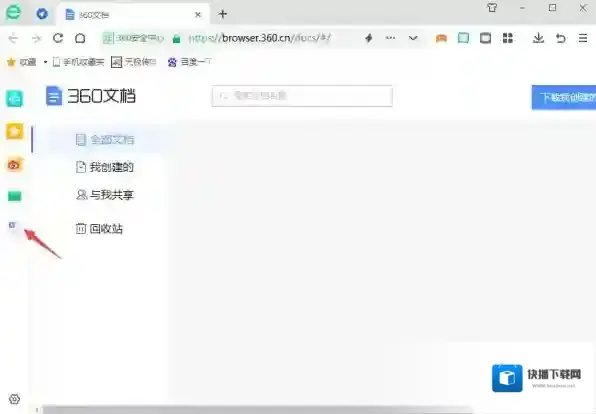Click the 360安全中心 site badge
The width and height of the screenshot is (596, 414).
pos(133,38)
